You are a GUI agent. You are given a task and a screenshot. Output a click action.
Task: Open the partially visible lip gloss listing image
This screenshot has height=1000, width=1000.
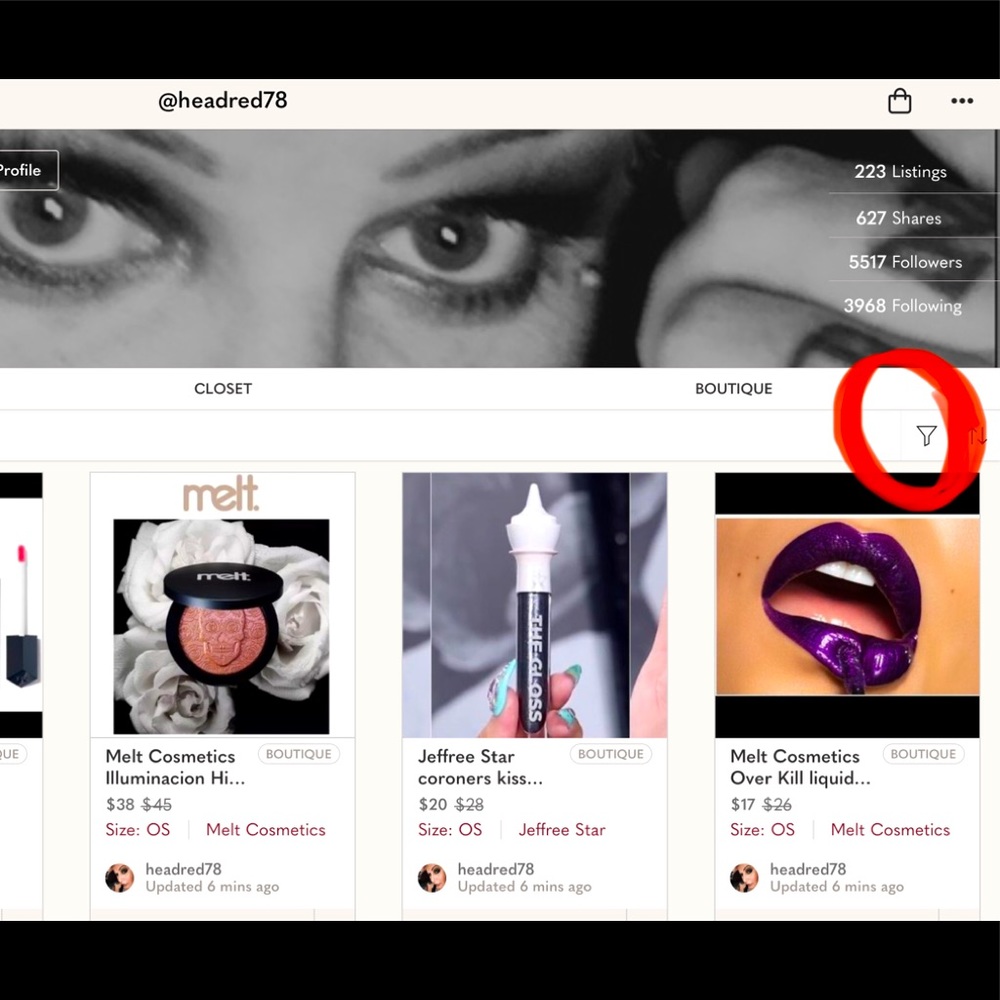[21, 605]
